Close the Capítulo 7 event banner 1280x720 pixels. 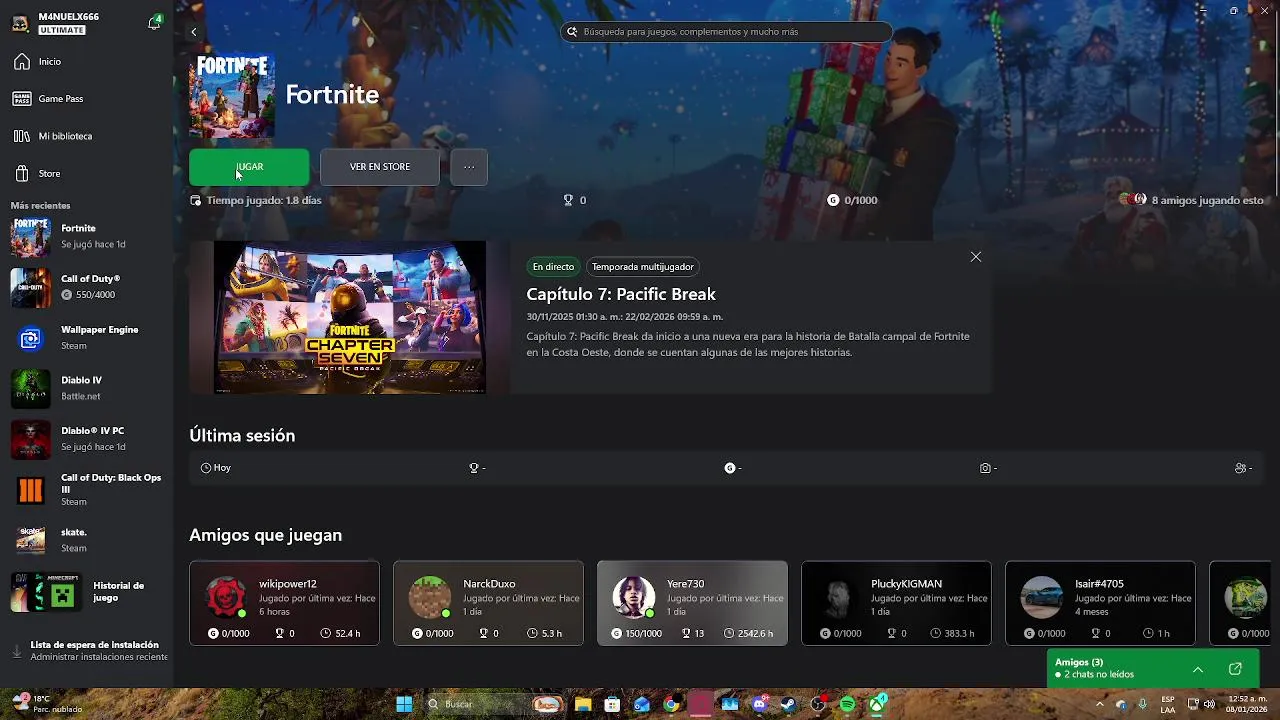click(x=976, y=257)
